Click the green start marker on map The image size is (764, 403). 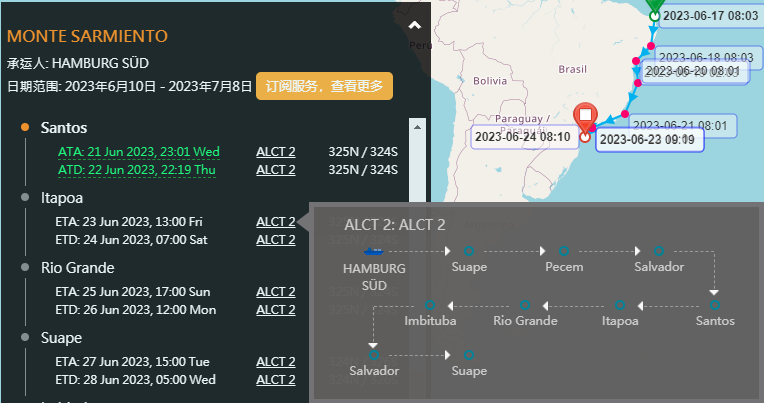pyautogui.click(x=654, y=8)
